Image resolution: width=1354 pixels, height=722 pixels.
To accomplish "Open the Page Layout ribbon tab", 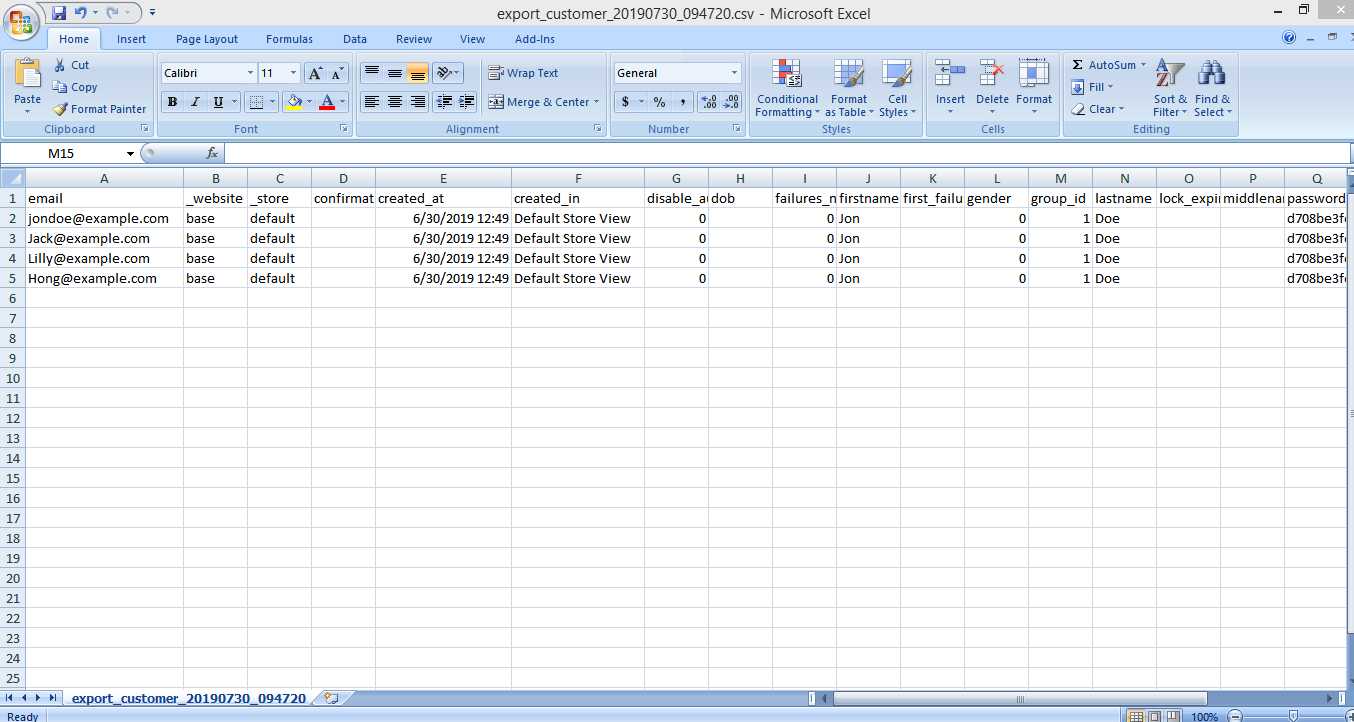I will point(207,39).
